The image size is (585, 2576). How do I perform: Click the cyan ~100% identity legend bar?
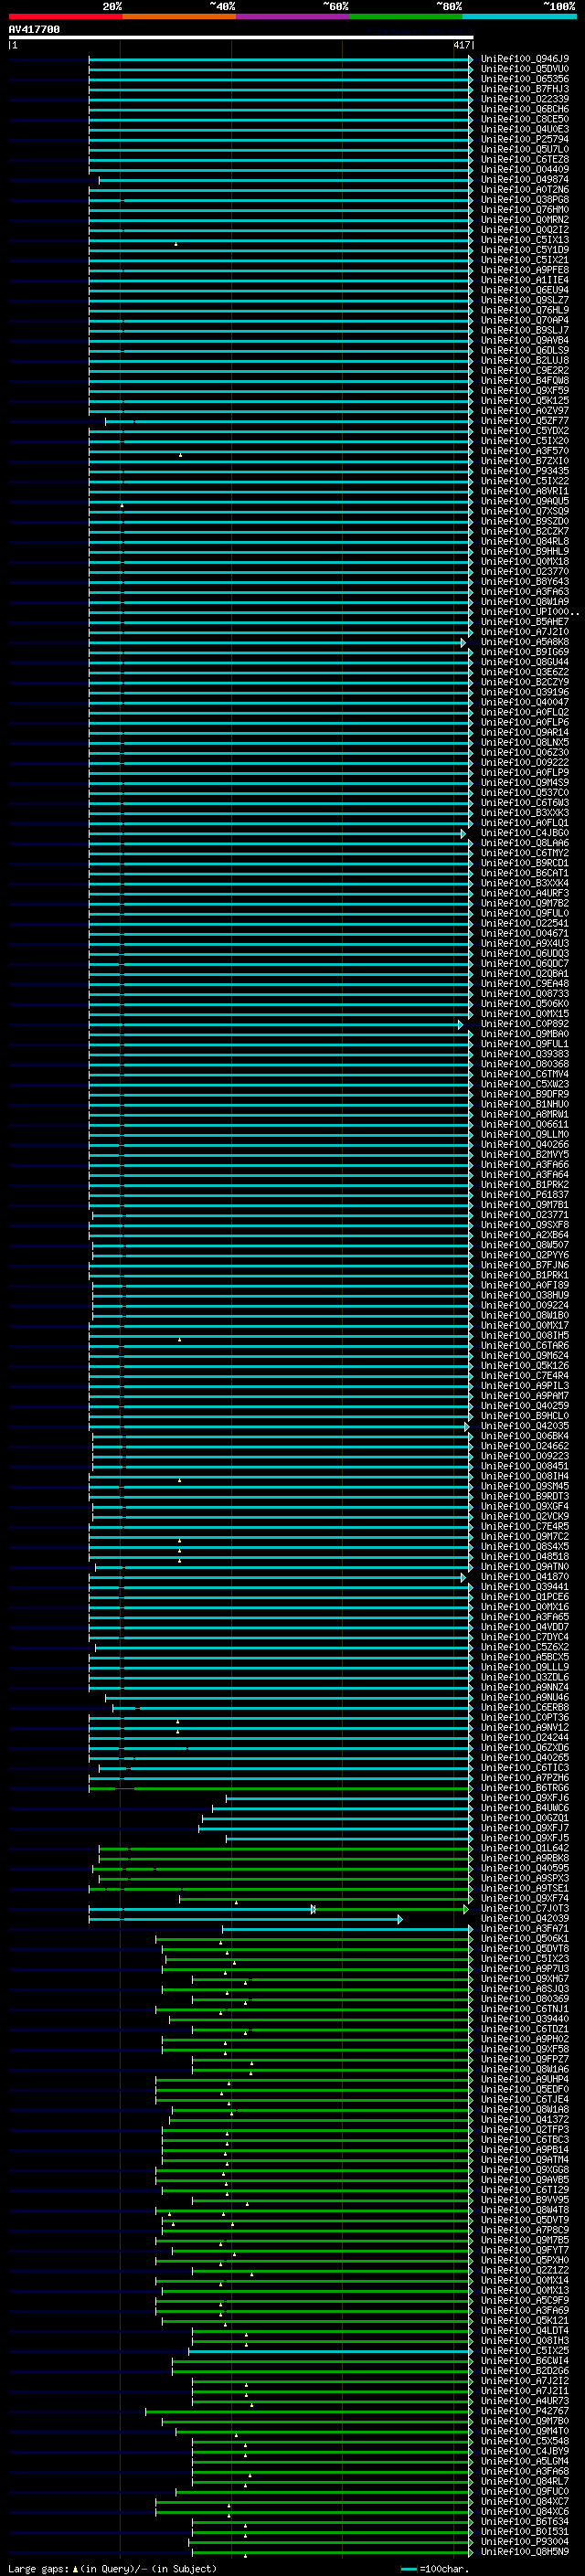coord(519,16)
